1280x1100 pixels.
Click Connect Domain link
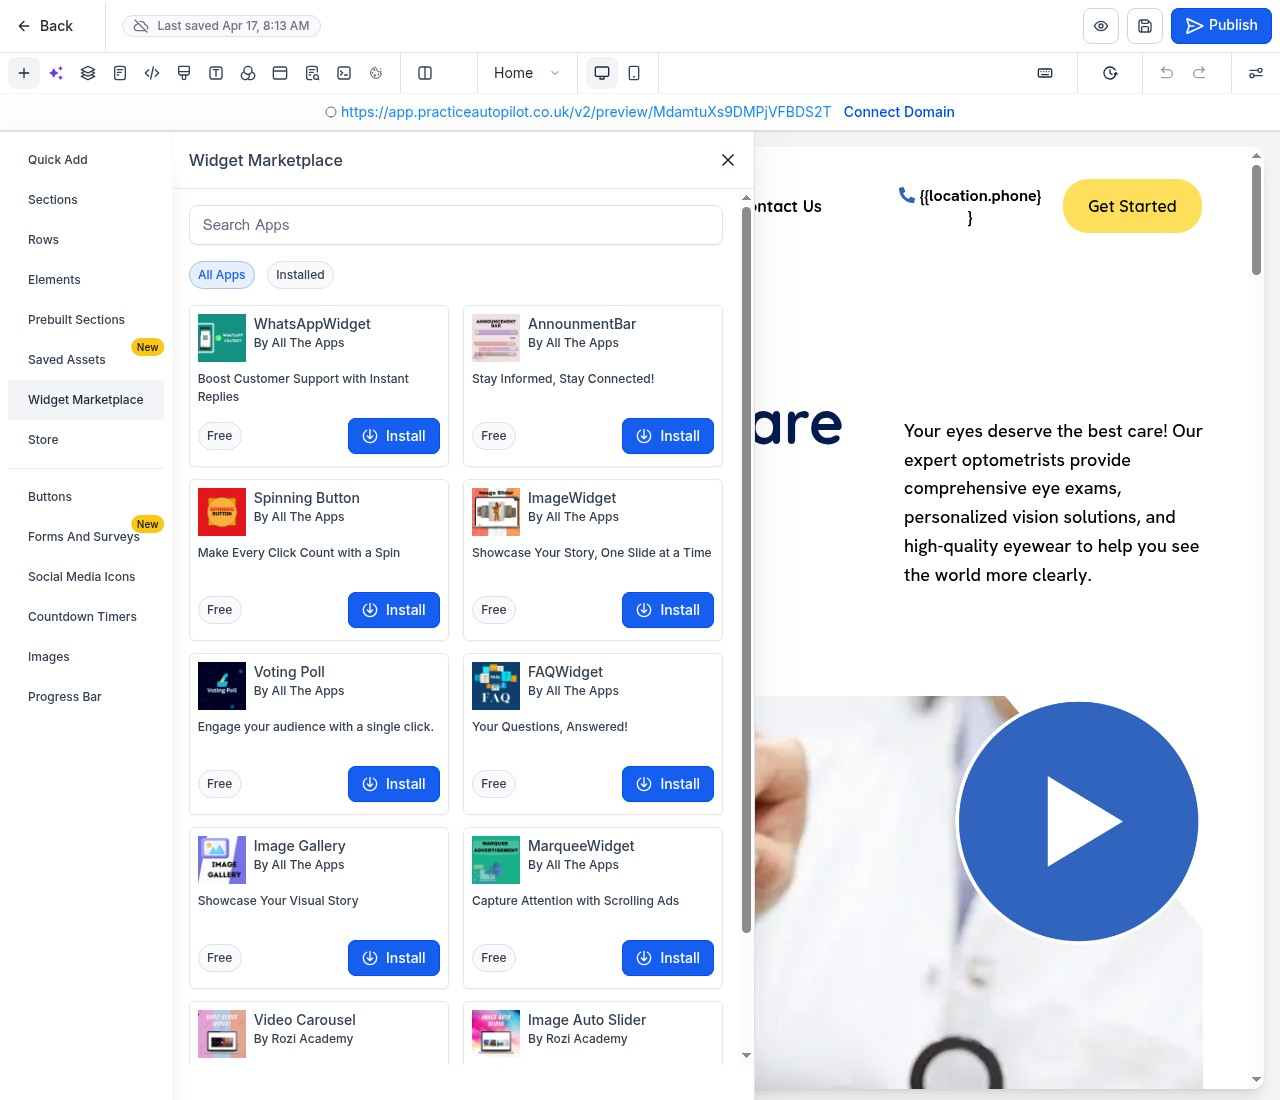point(899,112)
